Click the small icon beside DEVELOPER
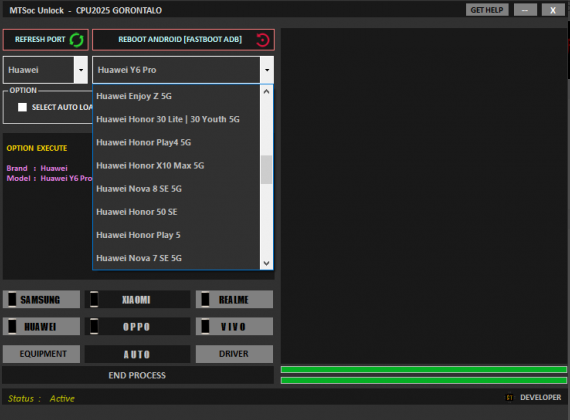This screenshot has width=570, height=420. [509, 397]
